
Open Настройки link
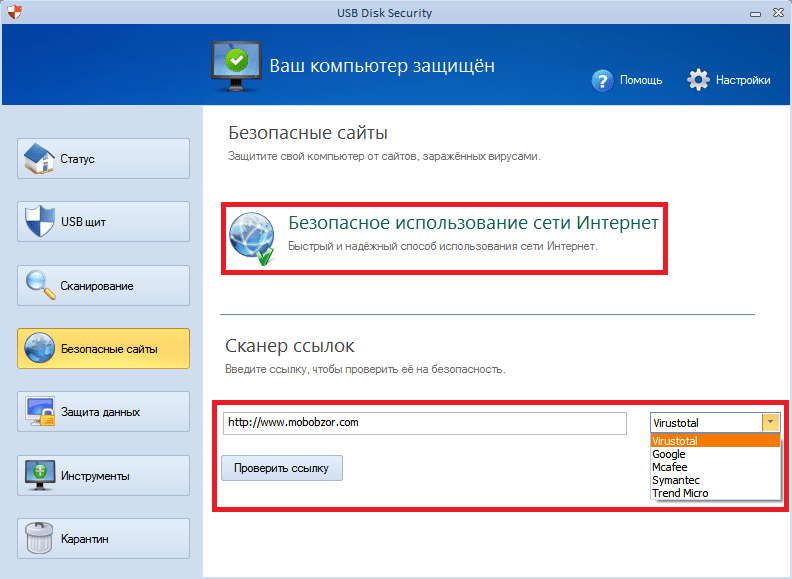click(x=743, y=80)
